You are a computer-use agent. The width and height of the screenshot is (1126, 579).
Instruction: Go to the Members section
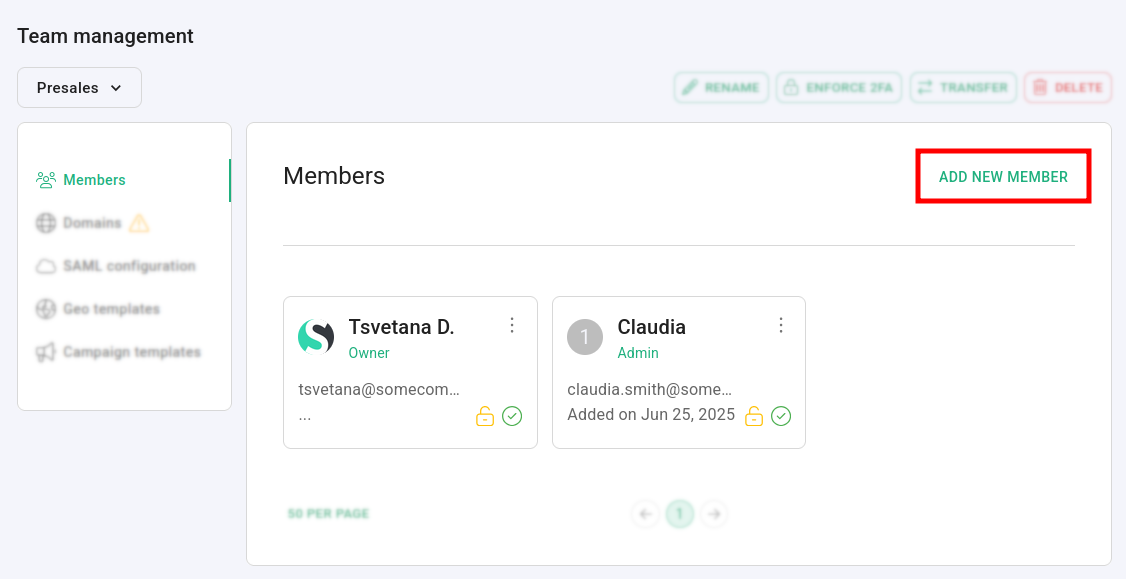click(94, 180)
